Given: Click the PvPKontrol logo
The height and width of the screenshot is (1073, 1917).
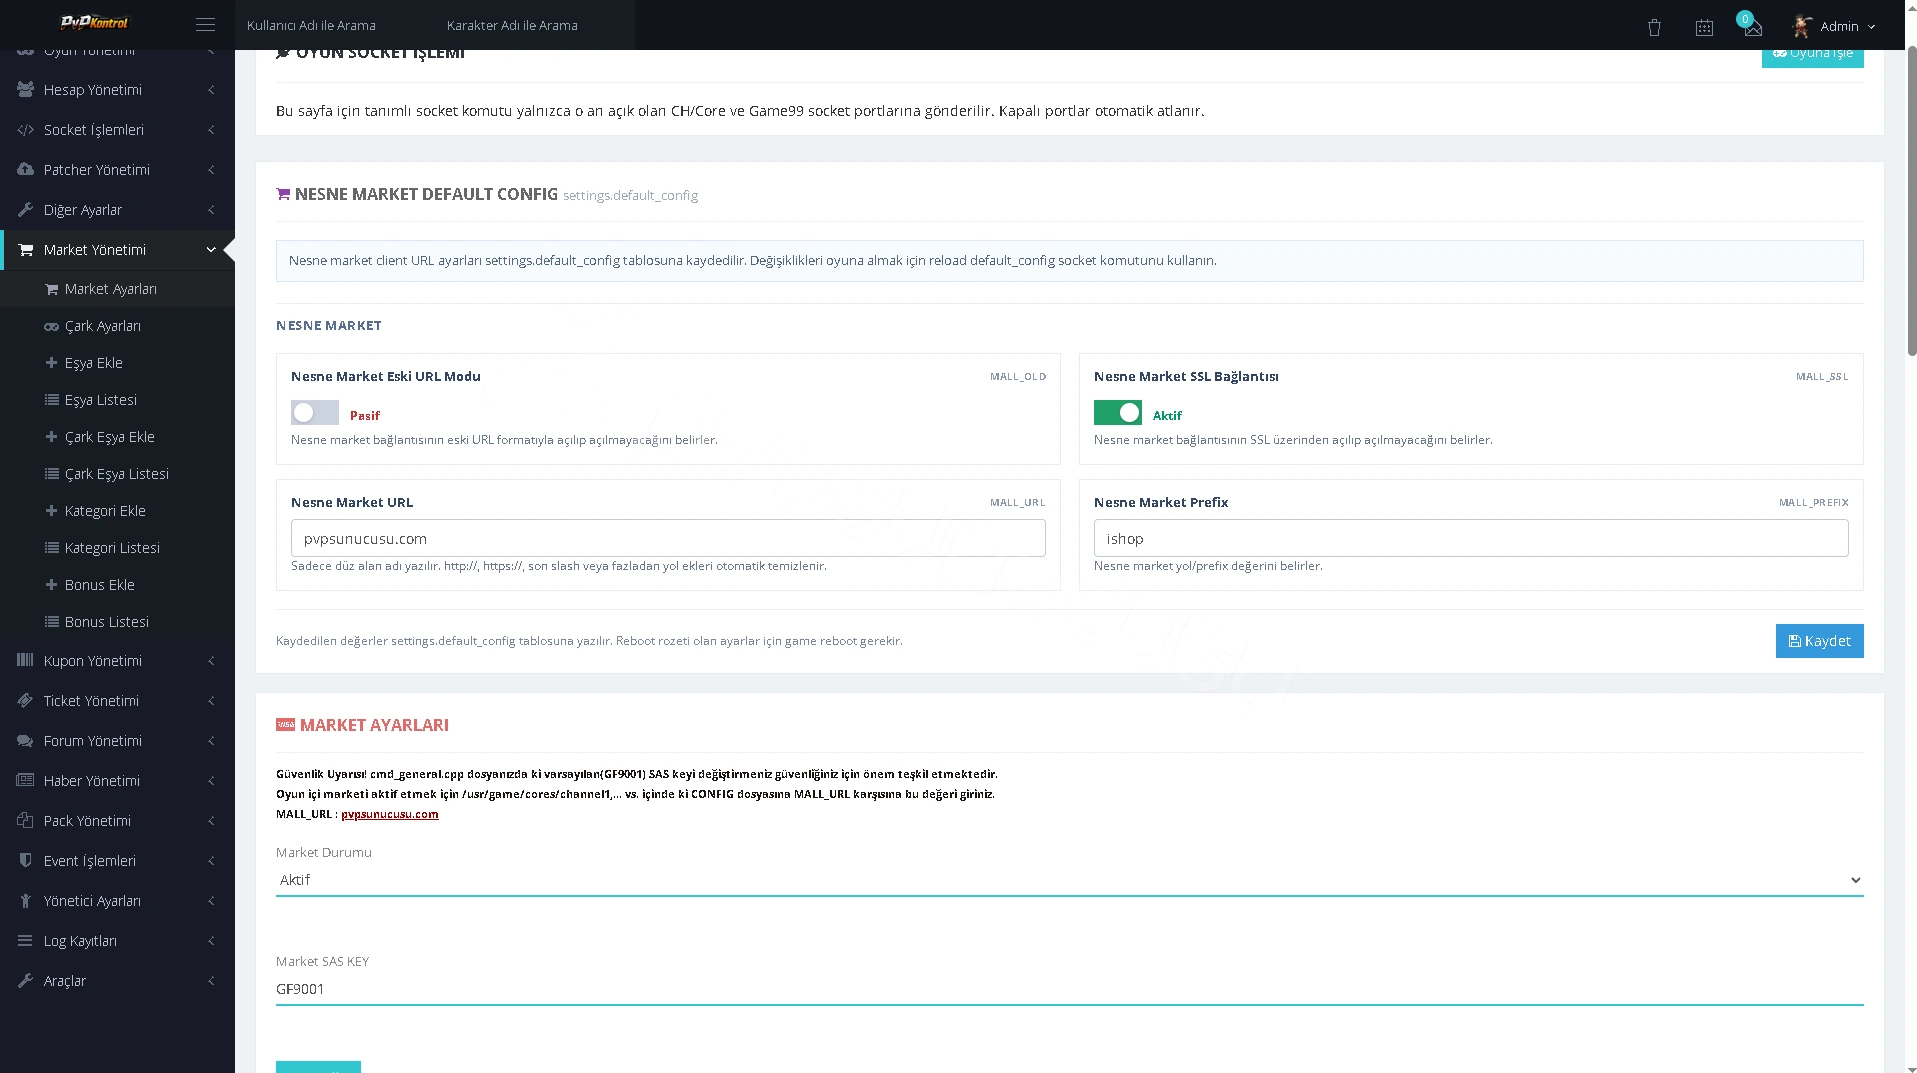Looking at the screenshot, I should click(95, 22).
